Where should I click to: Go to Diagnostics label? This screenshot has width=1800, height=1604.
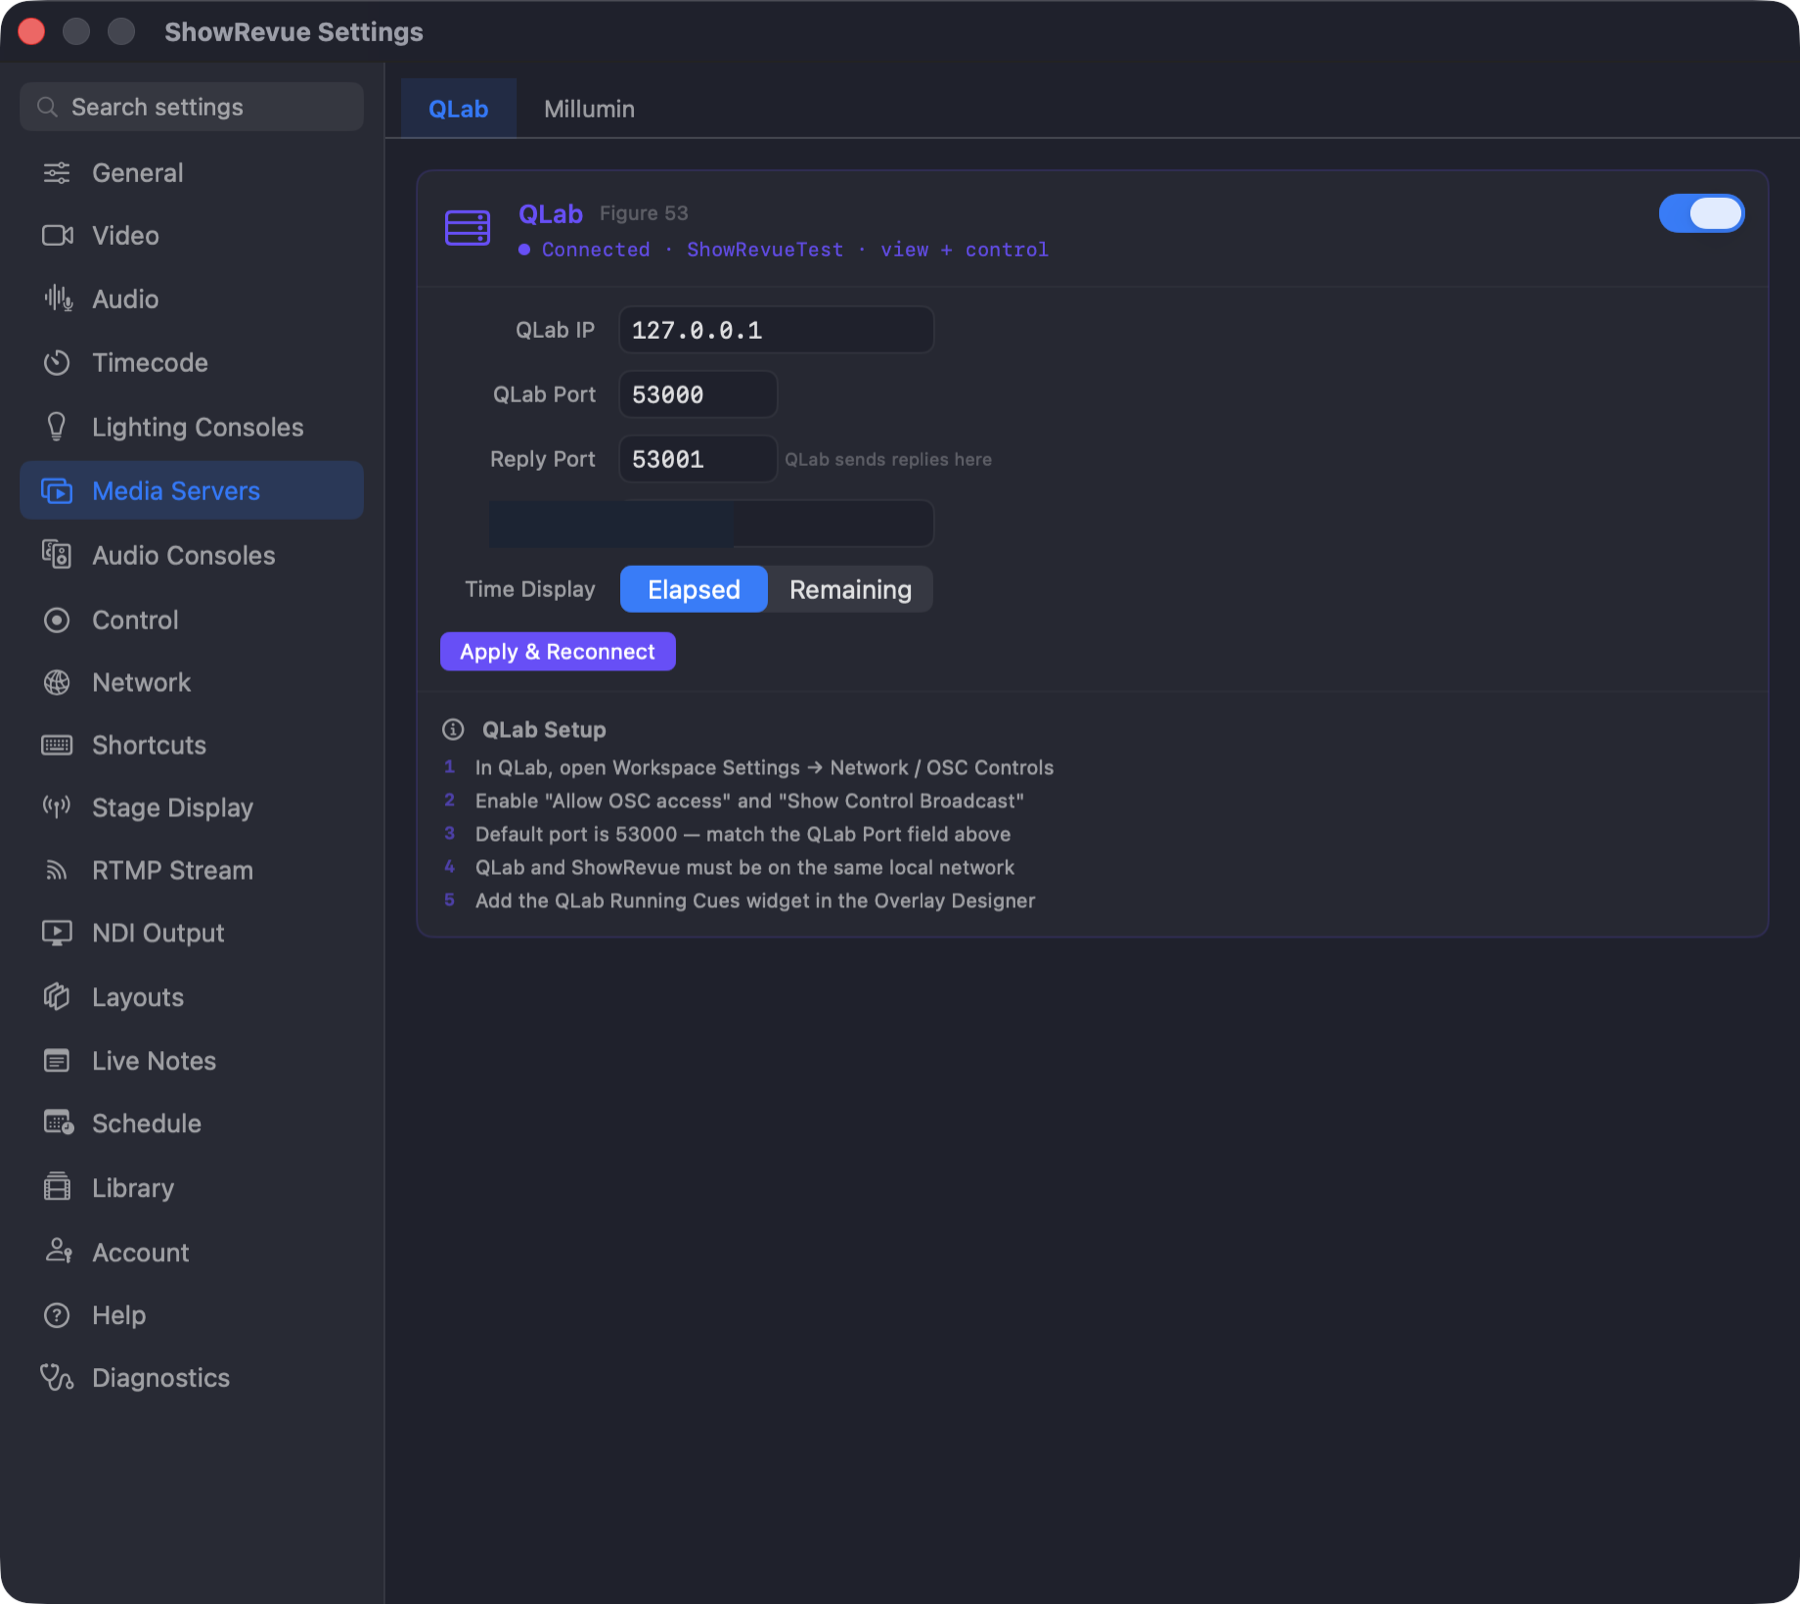click(x=161, y=1378)
